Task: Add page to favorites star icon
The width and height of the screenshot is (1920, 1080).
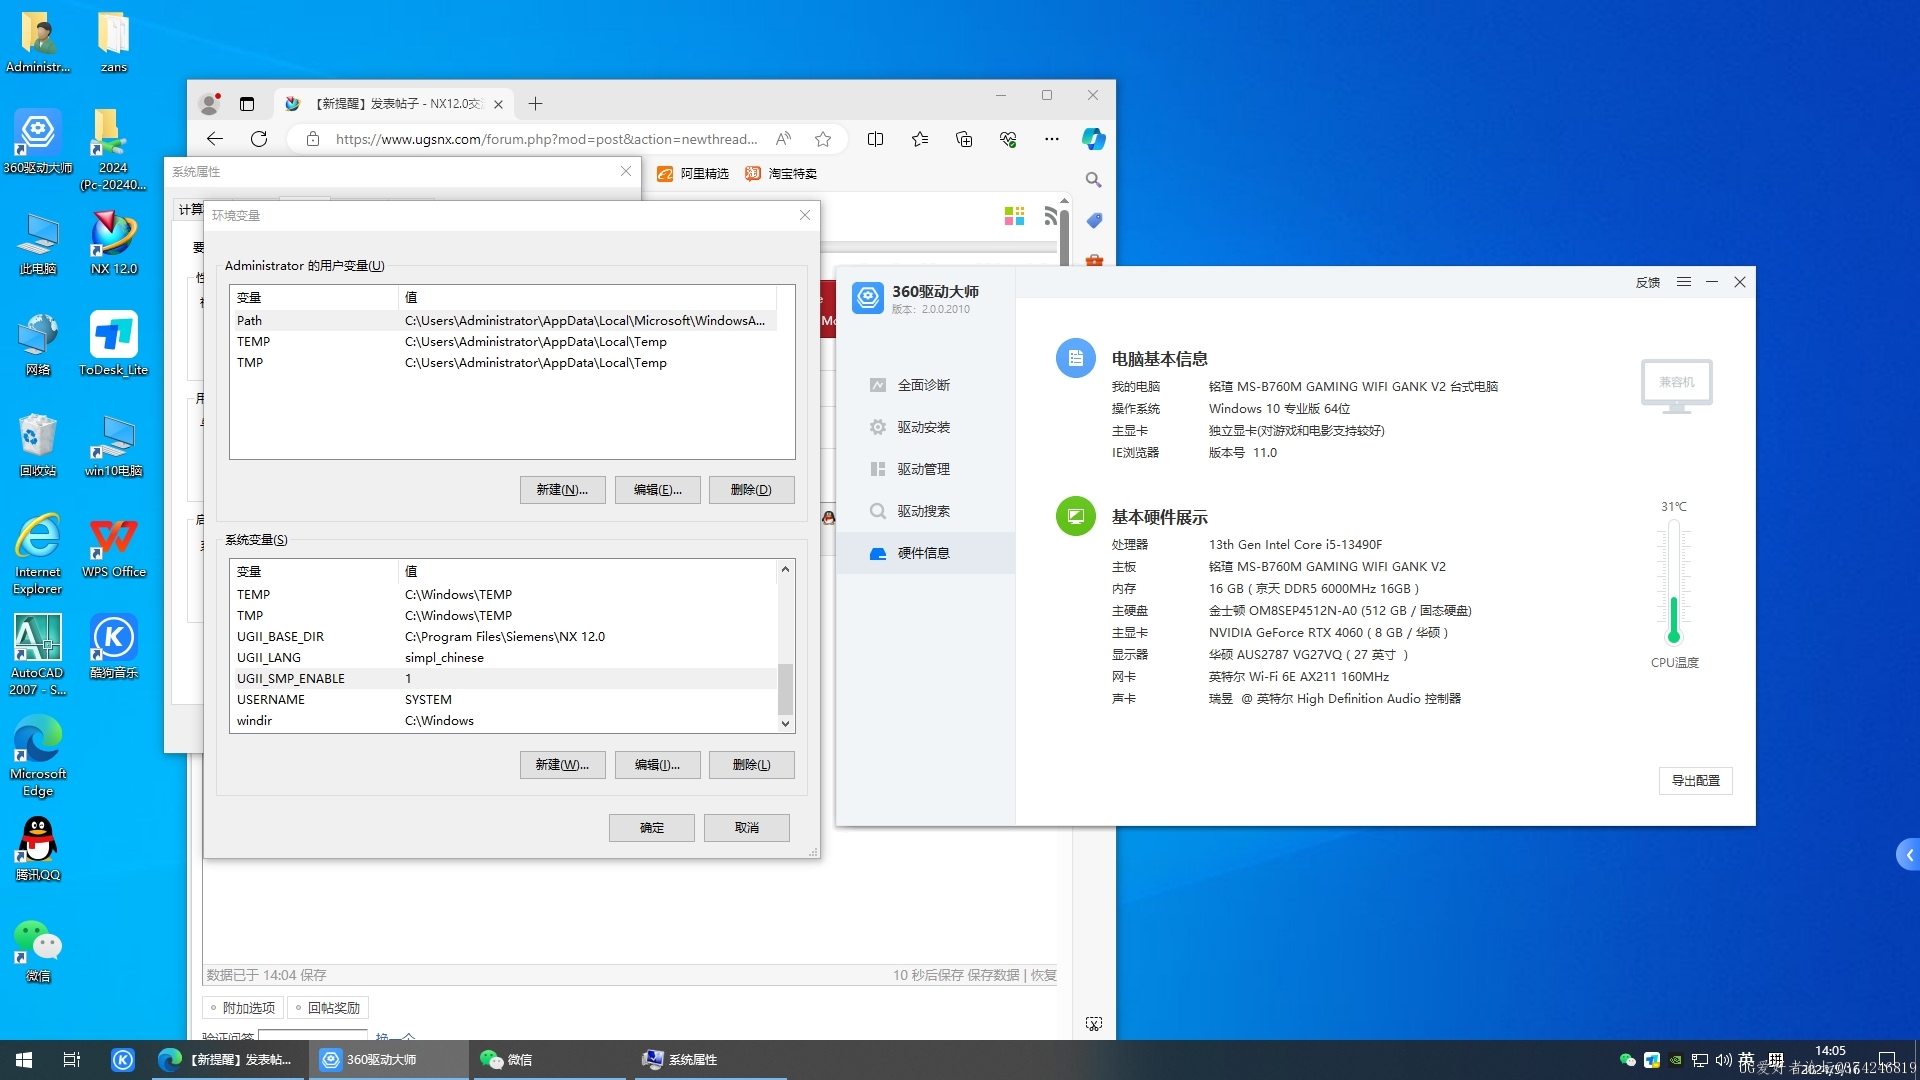Action: (x=823, y=139)
